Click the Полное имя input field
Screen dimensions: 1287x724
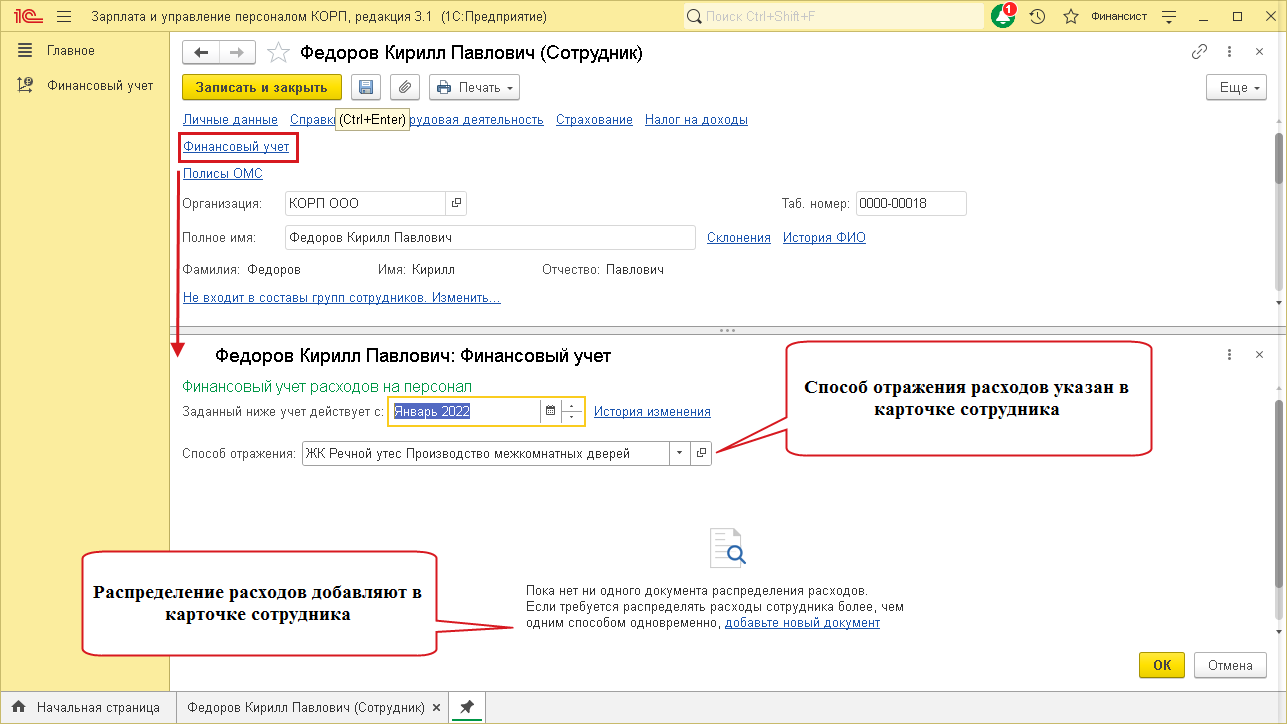489,237
